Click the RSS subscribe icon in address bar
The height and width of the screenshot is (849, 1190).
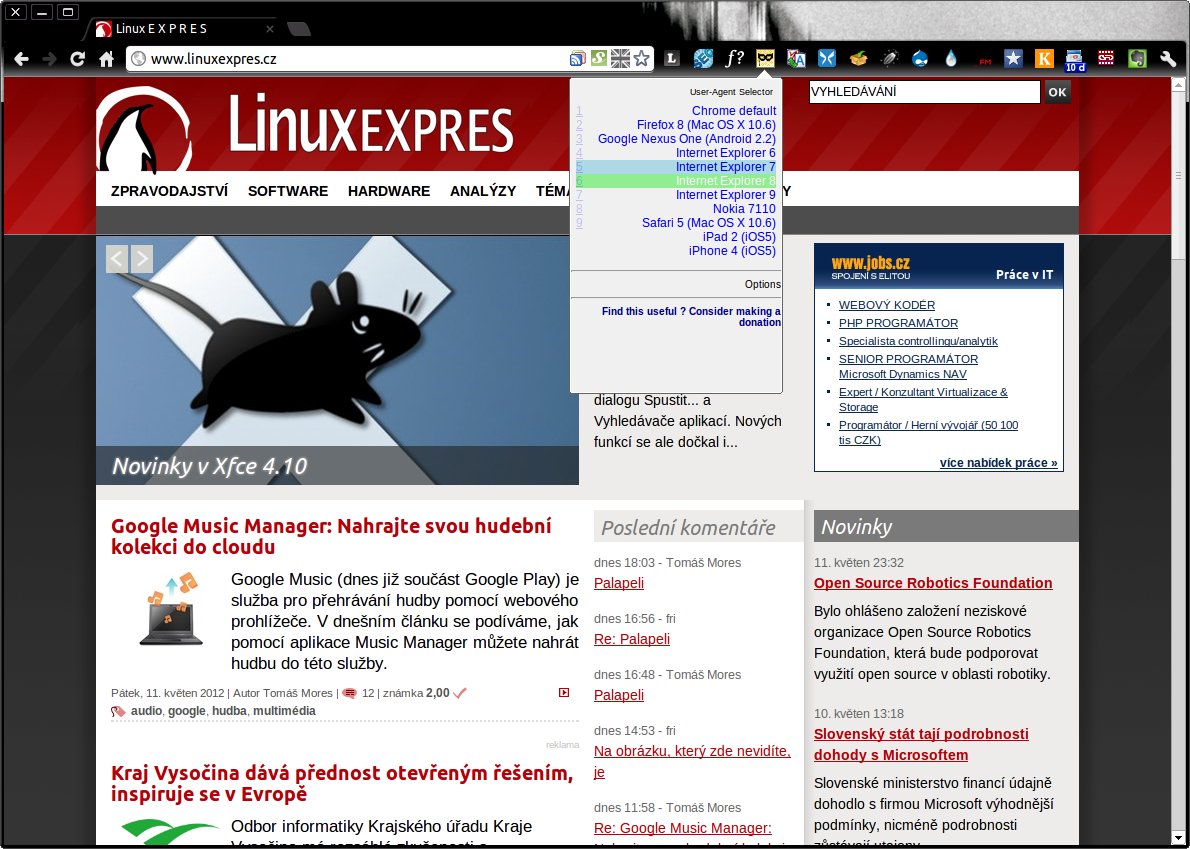(x=578, y=58)
